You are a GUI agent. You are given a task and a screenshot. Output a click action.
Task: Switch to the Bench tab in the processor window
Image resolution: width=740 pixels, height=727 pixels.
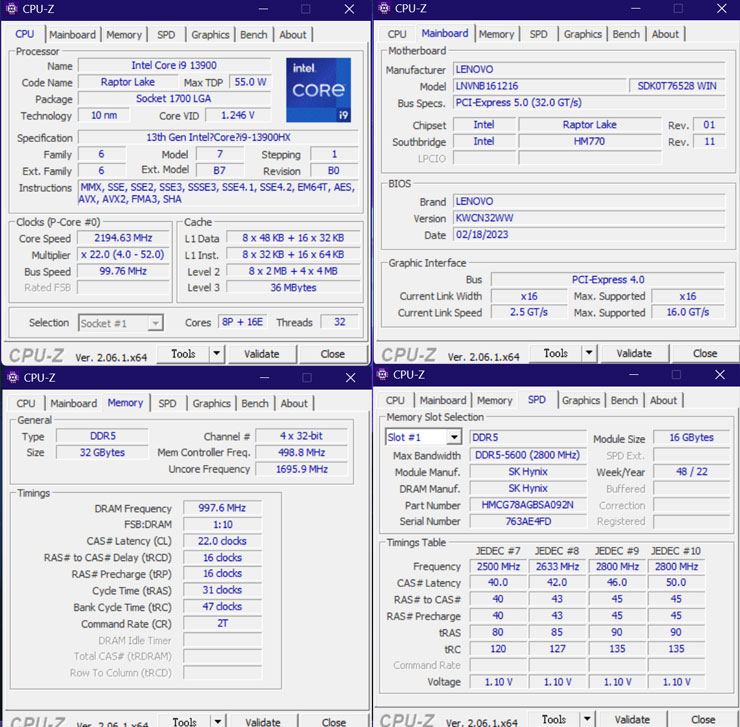tap(254, 34)
